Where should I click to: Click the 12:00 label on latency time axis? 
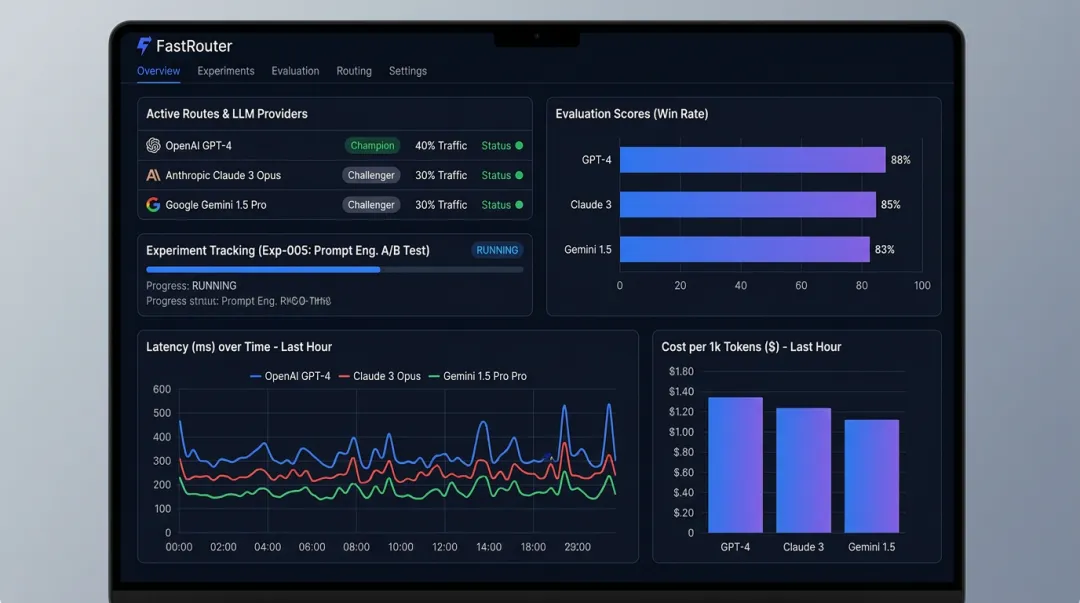click(444, 546)
